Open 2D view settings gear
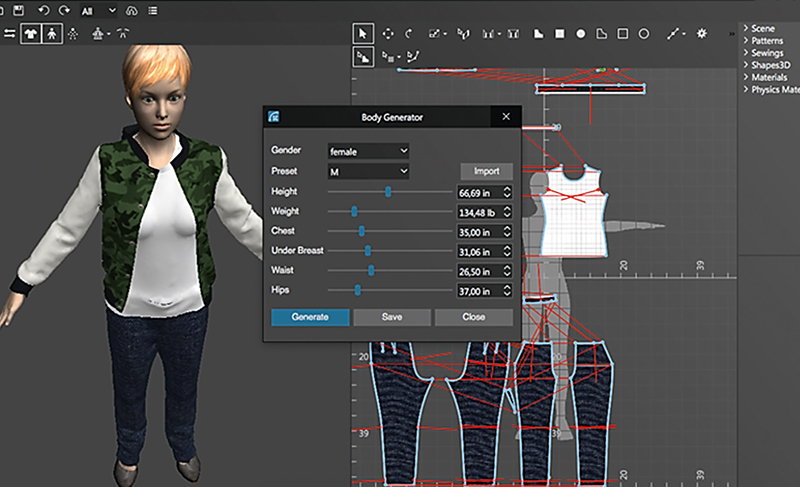800x487 pixels. [702, 34]
